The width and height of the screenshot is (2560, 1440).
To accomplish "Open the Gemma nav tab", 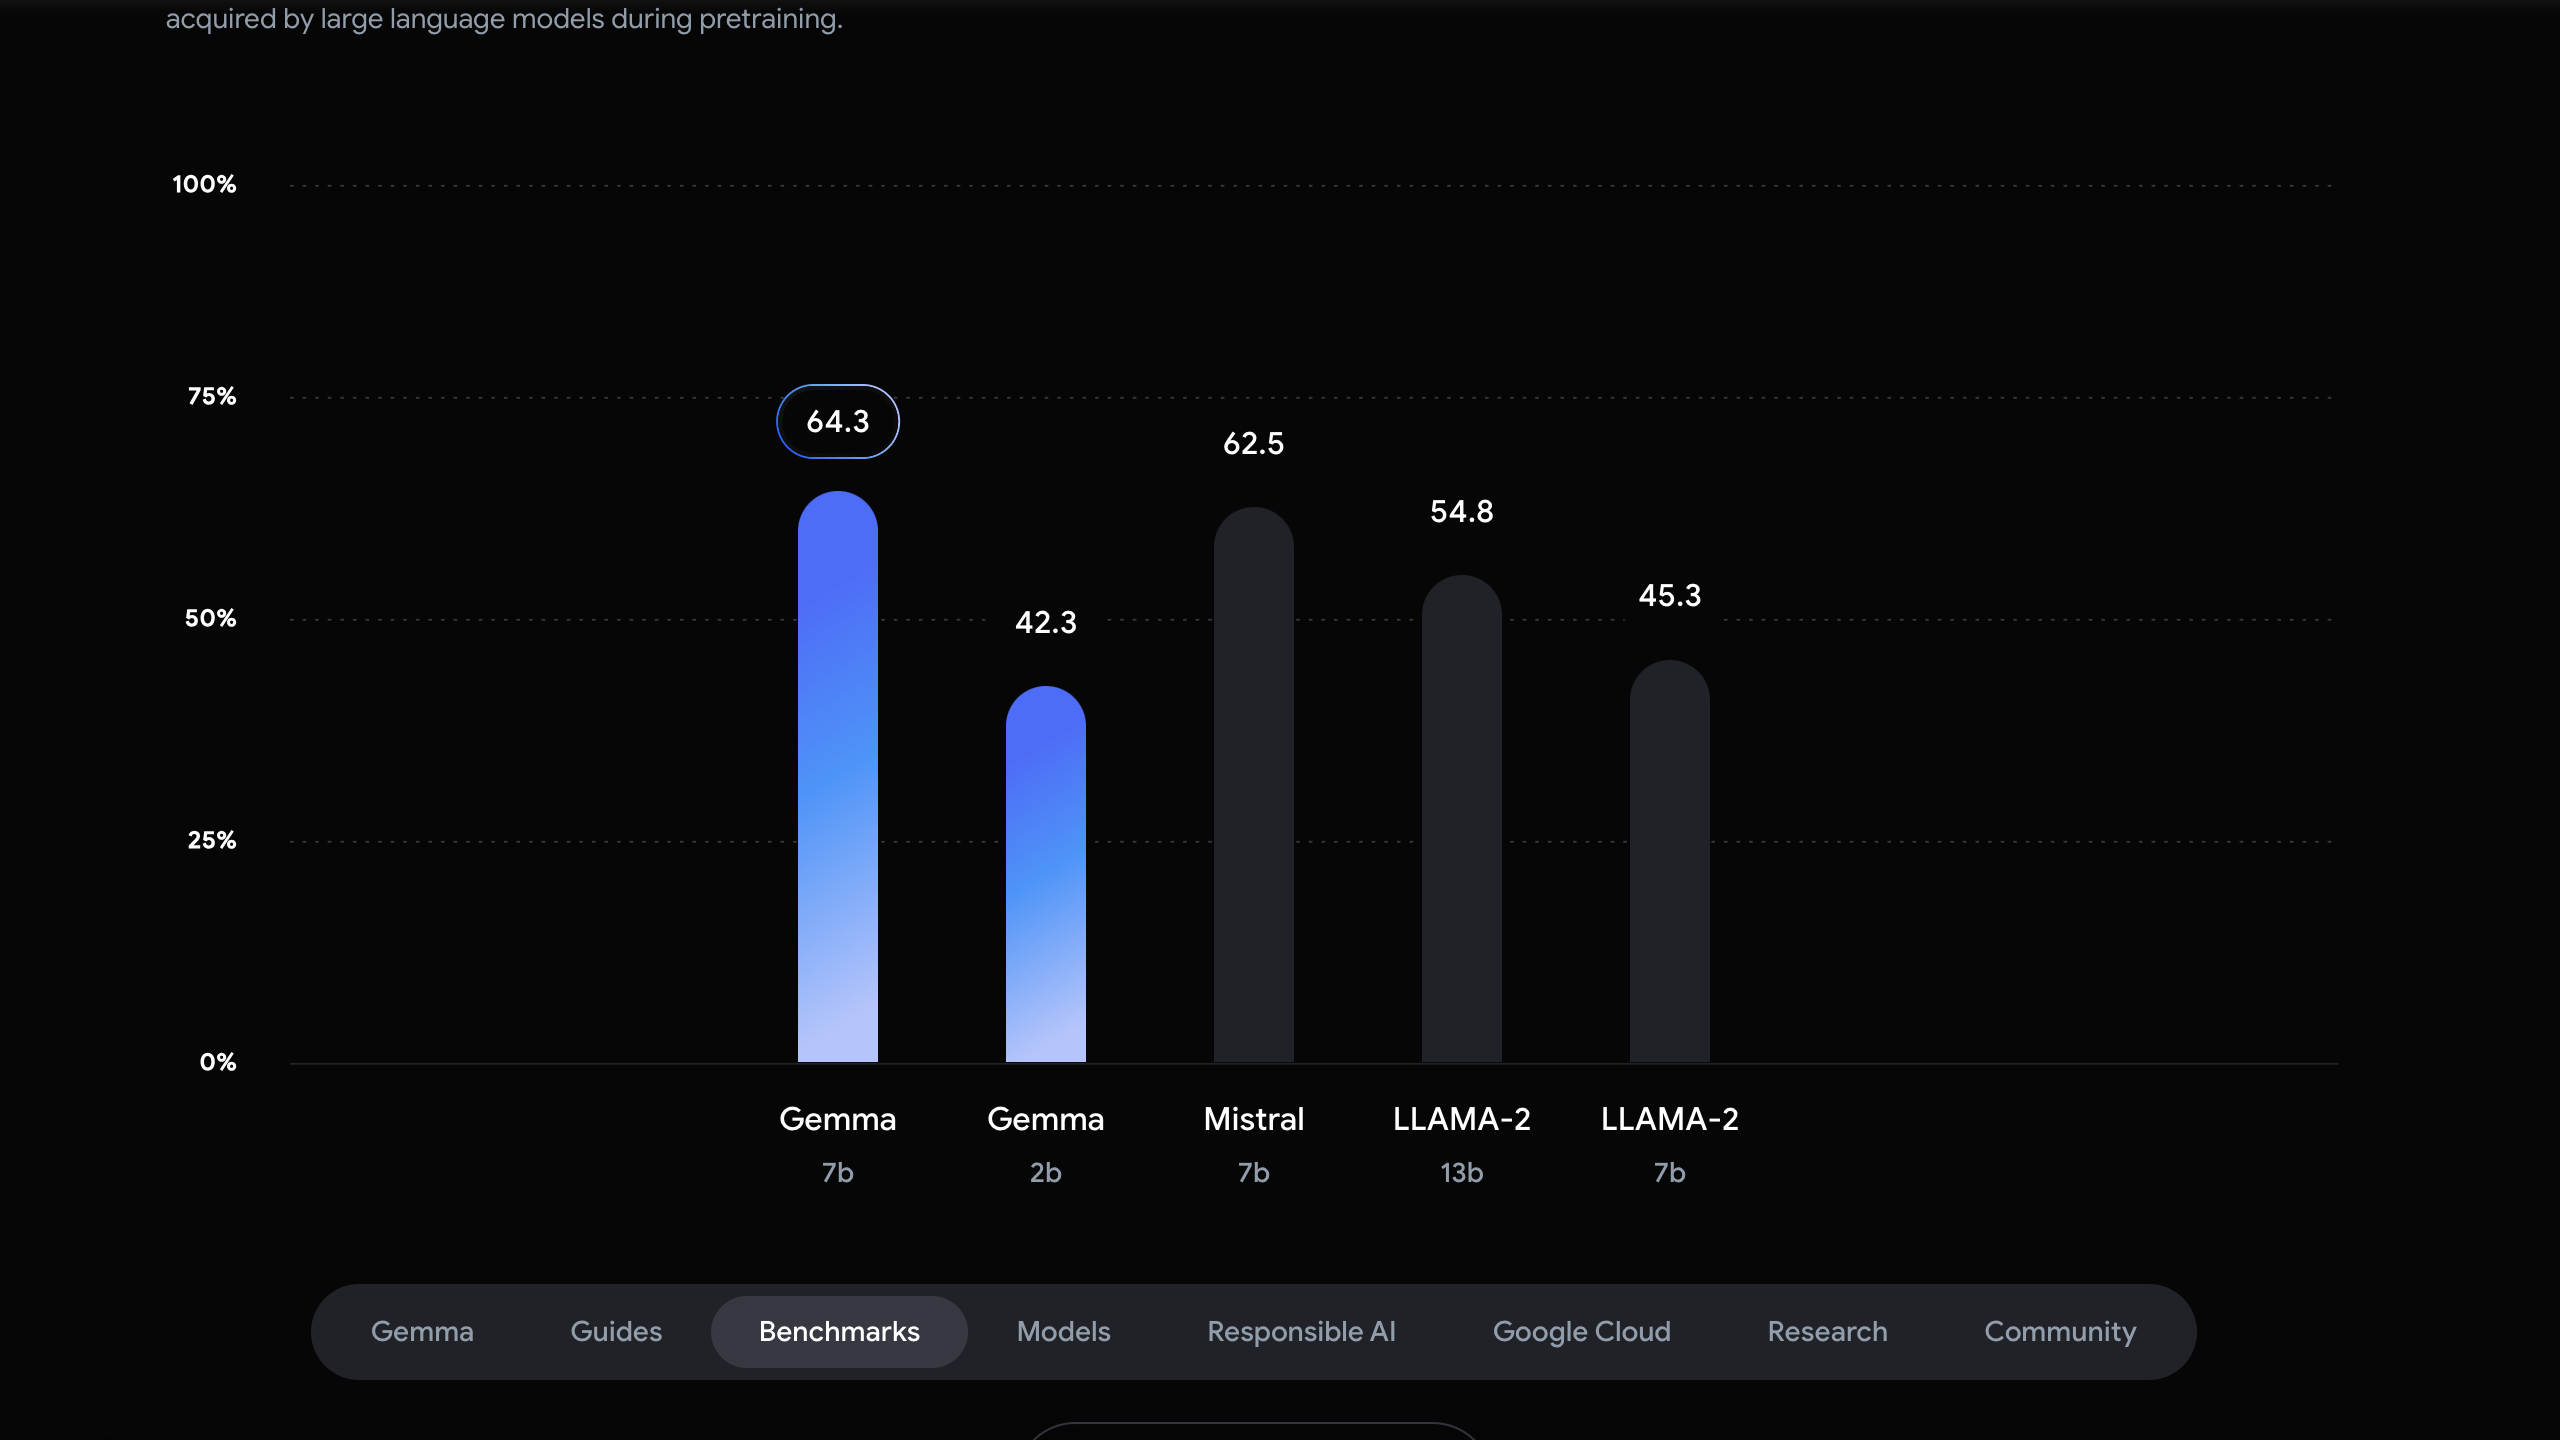I will 422,1331.
